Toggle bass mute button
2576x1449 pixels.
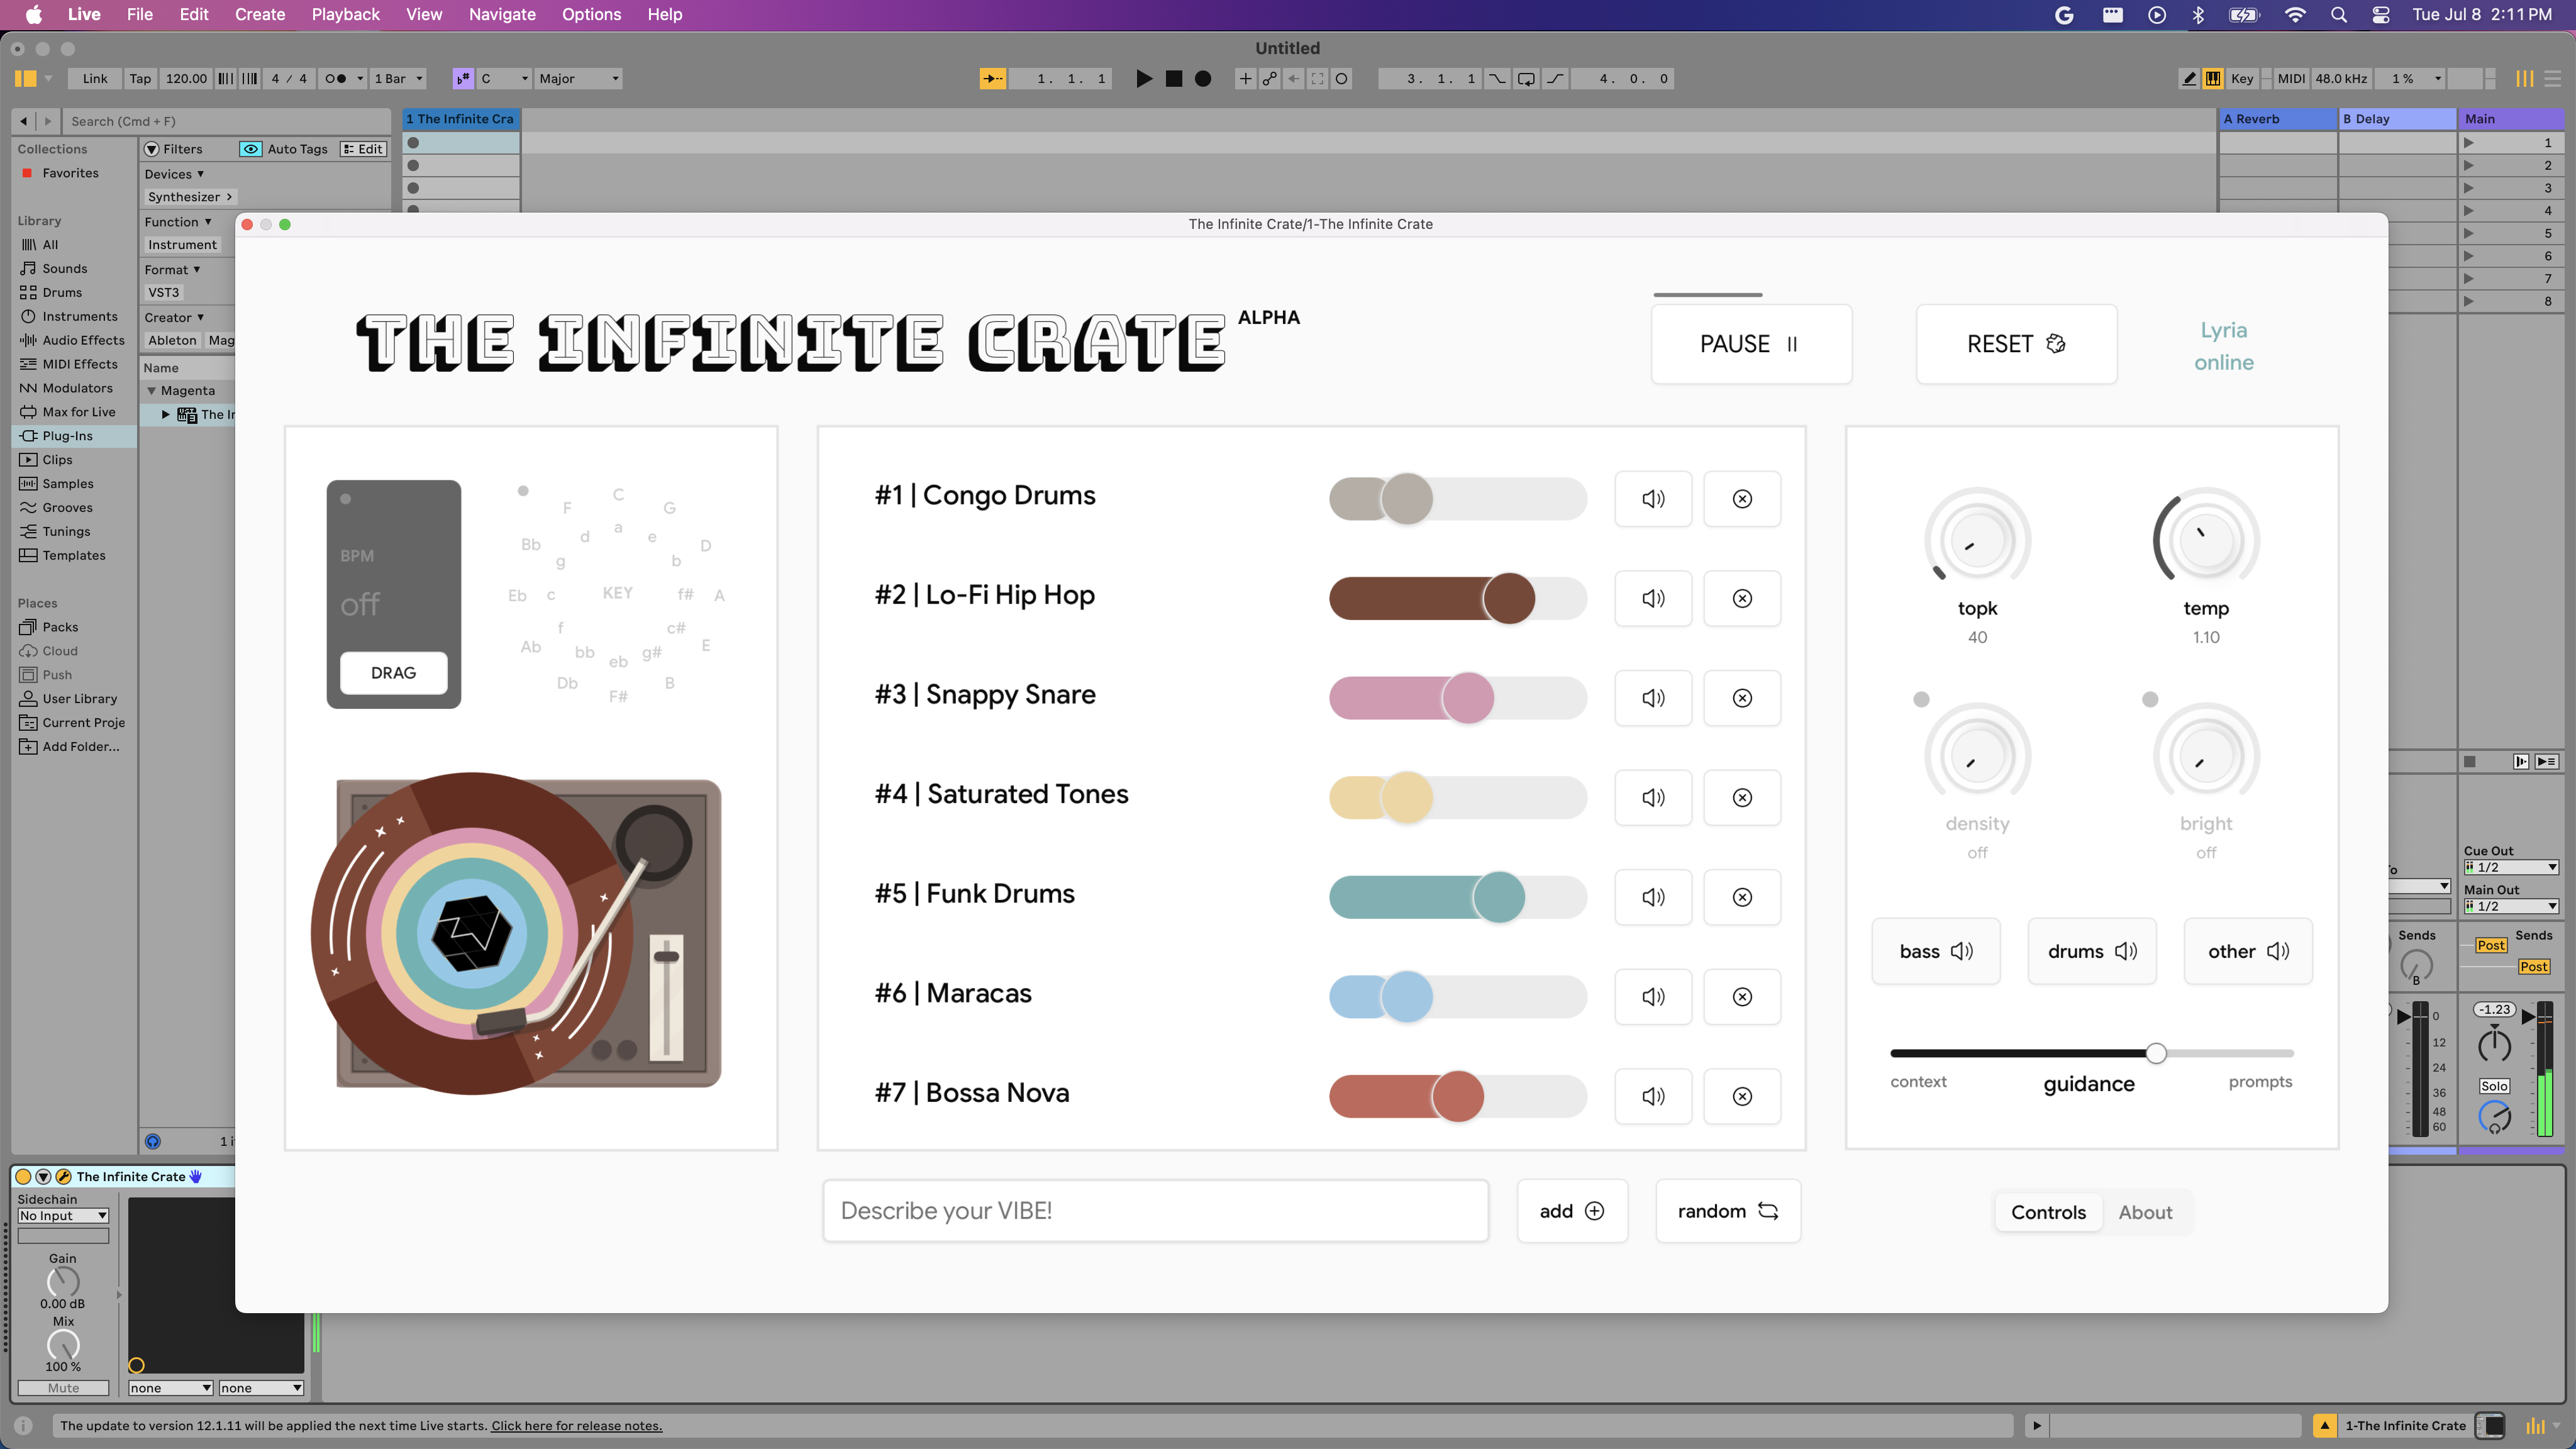point(1935,951)
